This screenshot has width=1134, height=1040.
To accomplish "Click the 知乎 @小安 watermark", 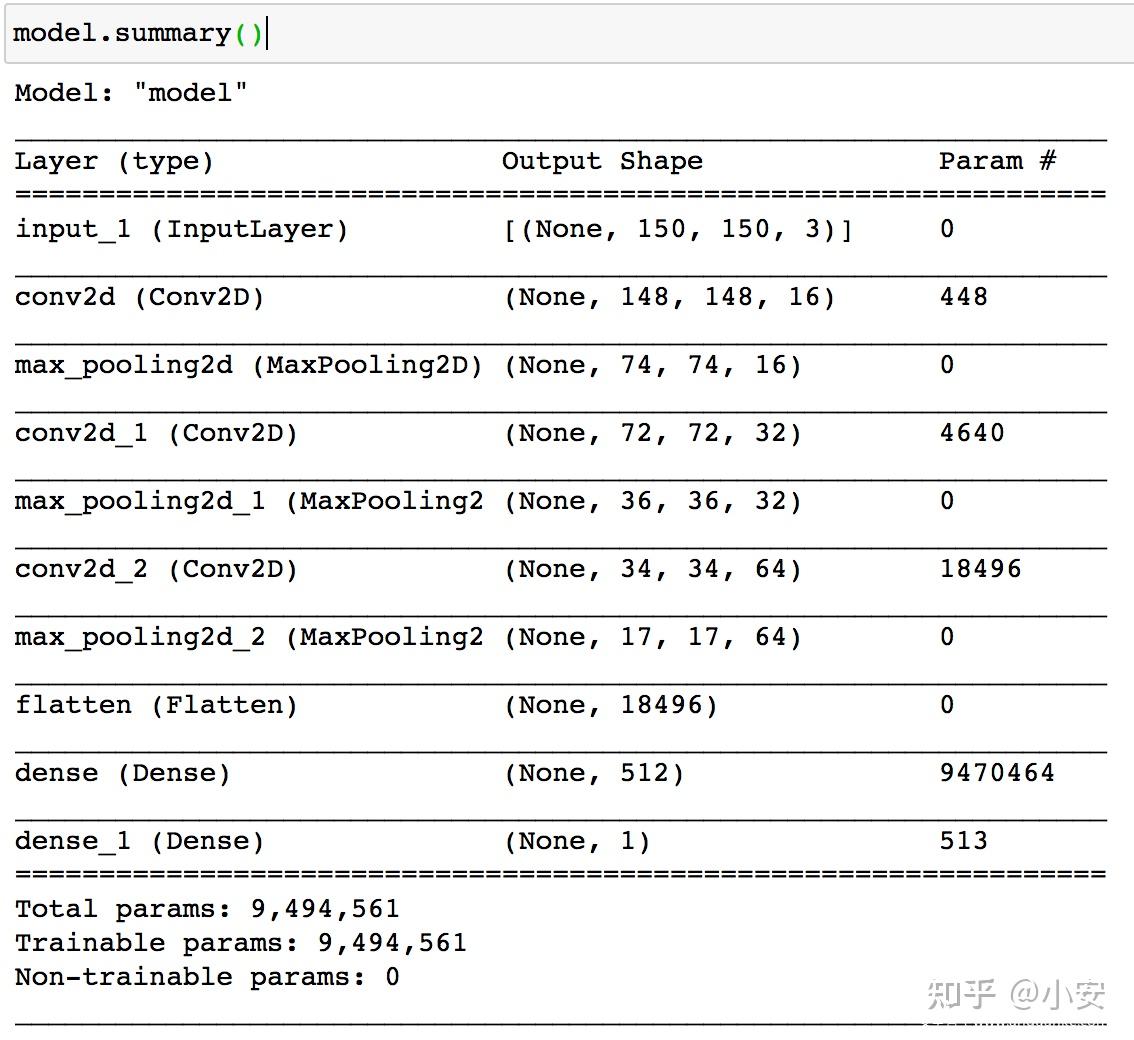I will (1016, 994).
